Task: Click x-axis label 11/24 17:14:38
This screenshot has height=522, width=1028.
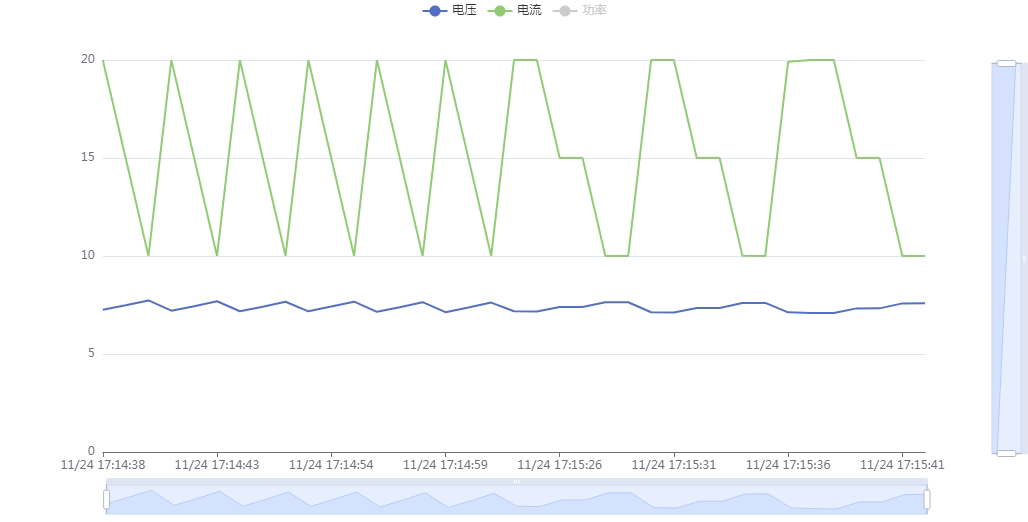Action: (103, 465)
